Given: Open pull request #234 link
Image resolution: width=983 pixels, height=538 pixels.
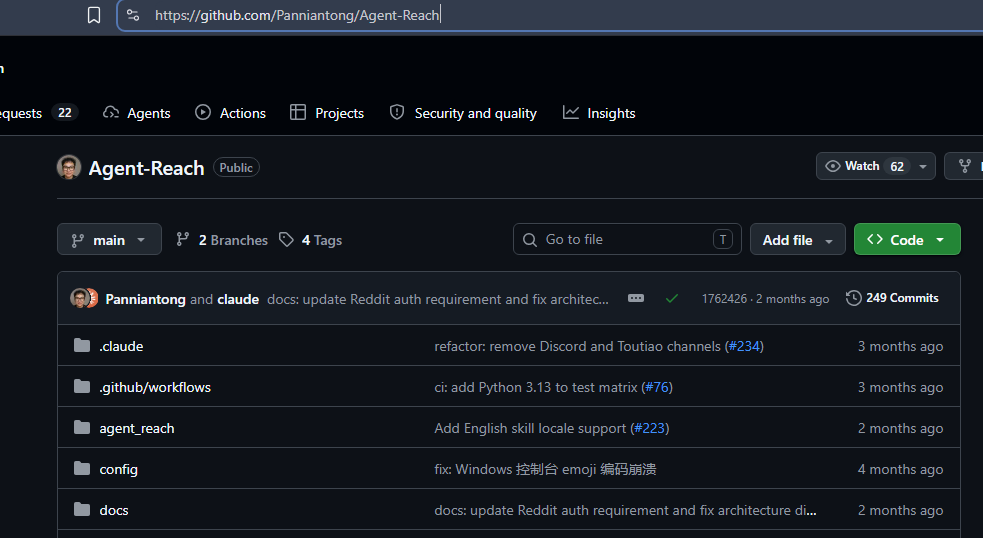Looking at the screenshot, I should (x=744, y=346).
